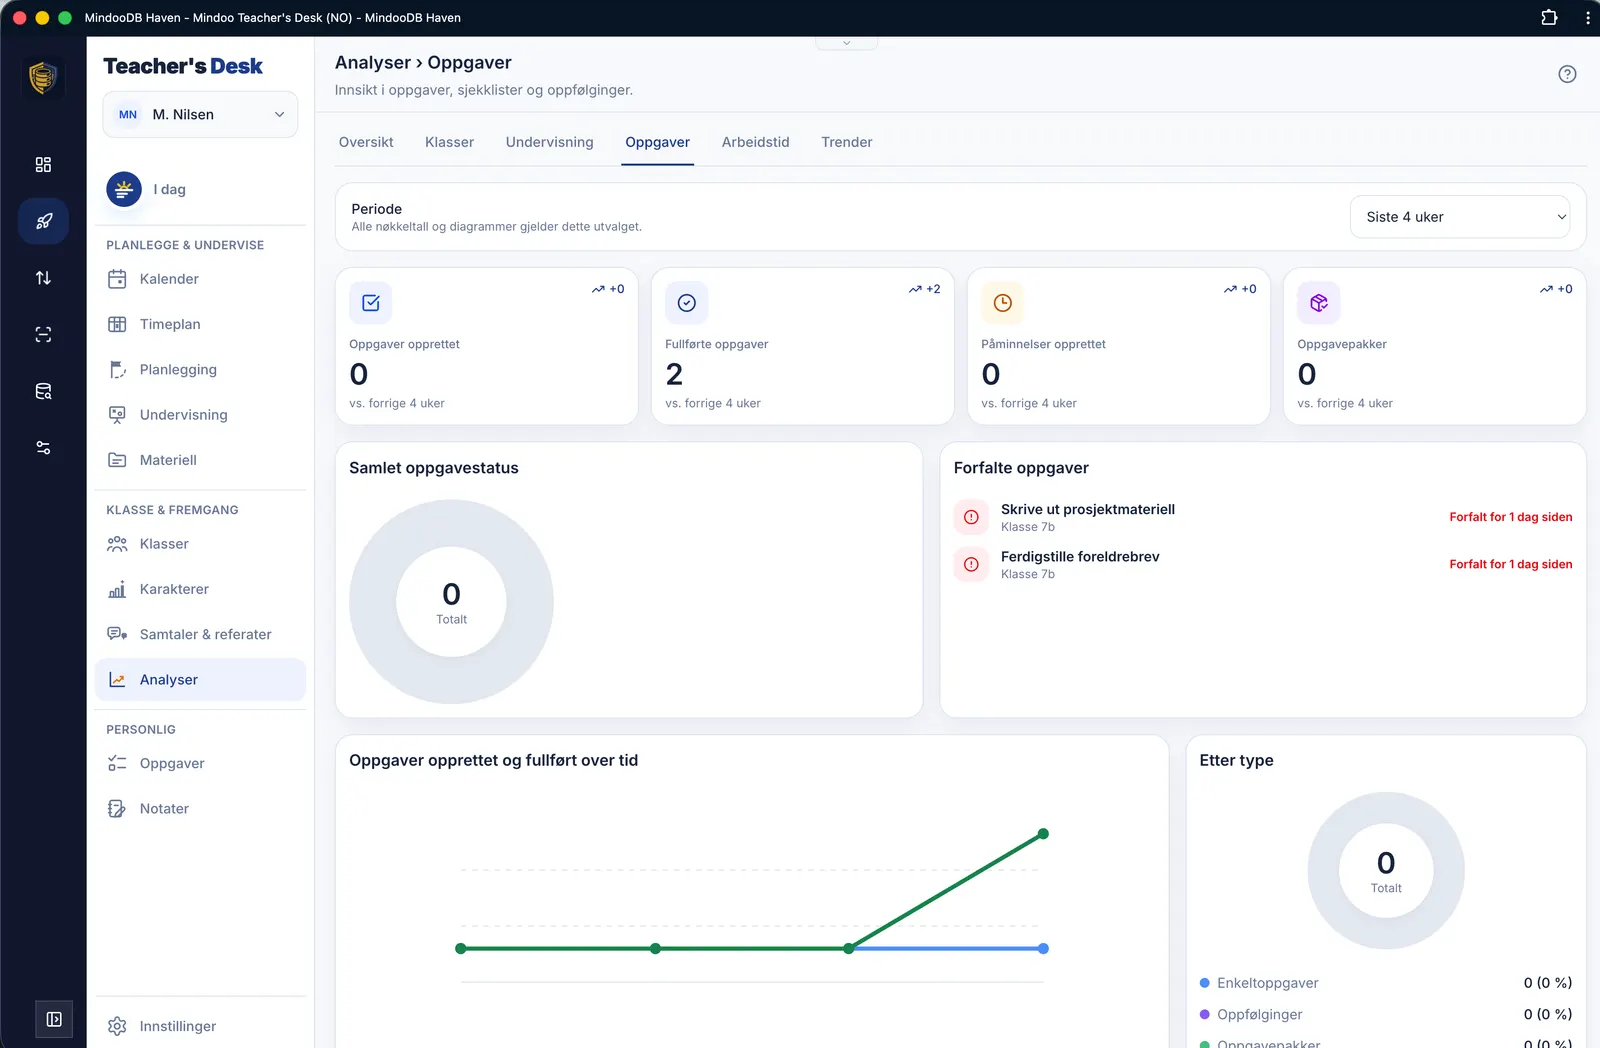
Task: Click the rocket icon in left rail
Action: pyautogui.click(x=43, y=221)
